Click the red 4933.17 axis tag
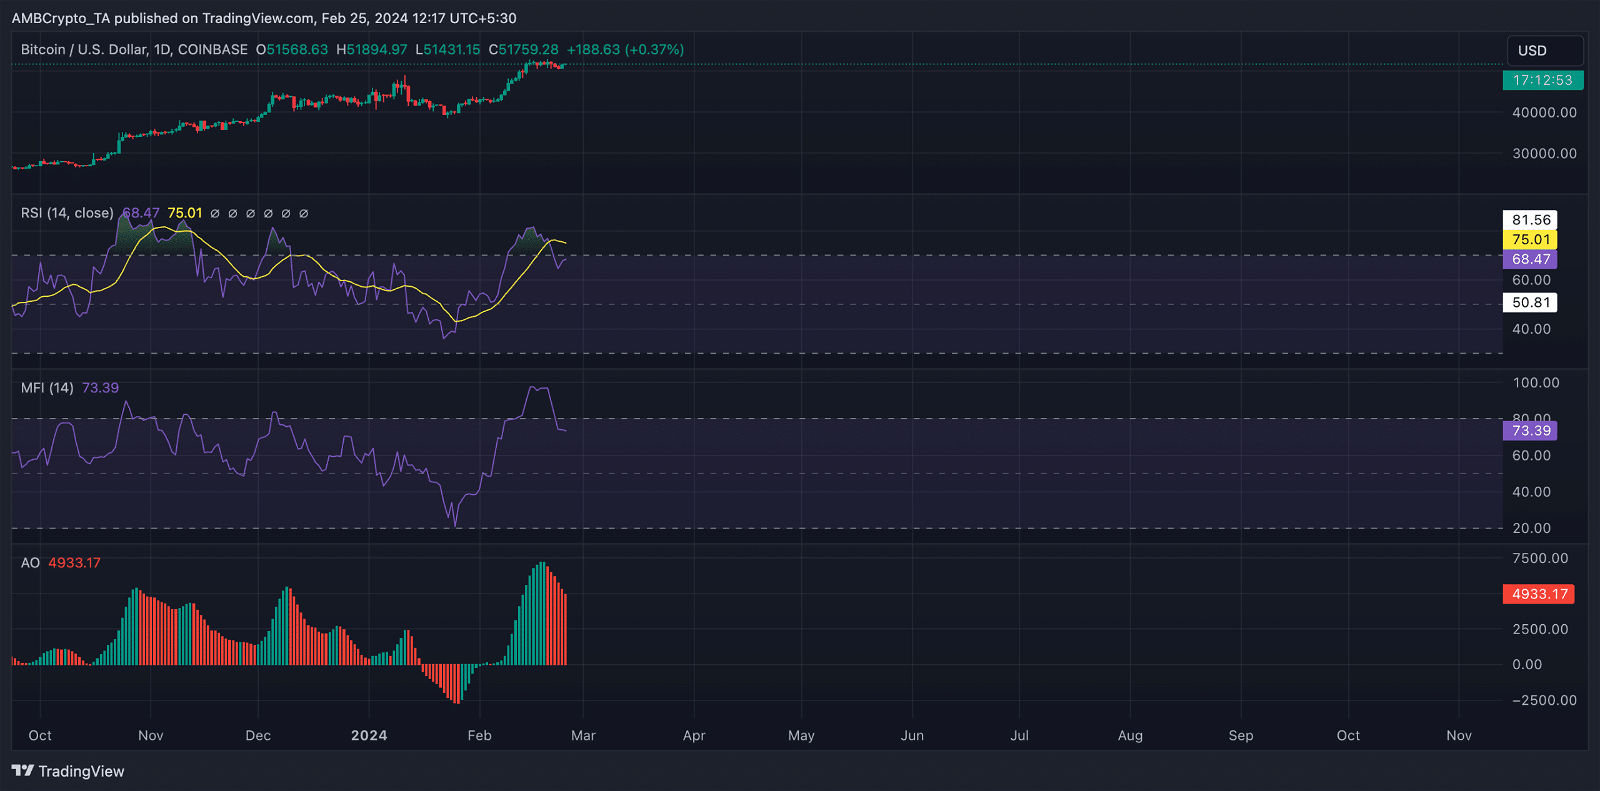The width and height of the screenshot is (1600, 791). click(1539, 594)
